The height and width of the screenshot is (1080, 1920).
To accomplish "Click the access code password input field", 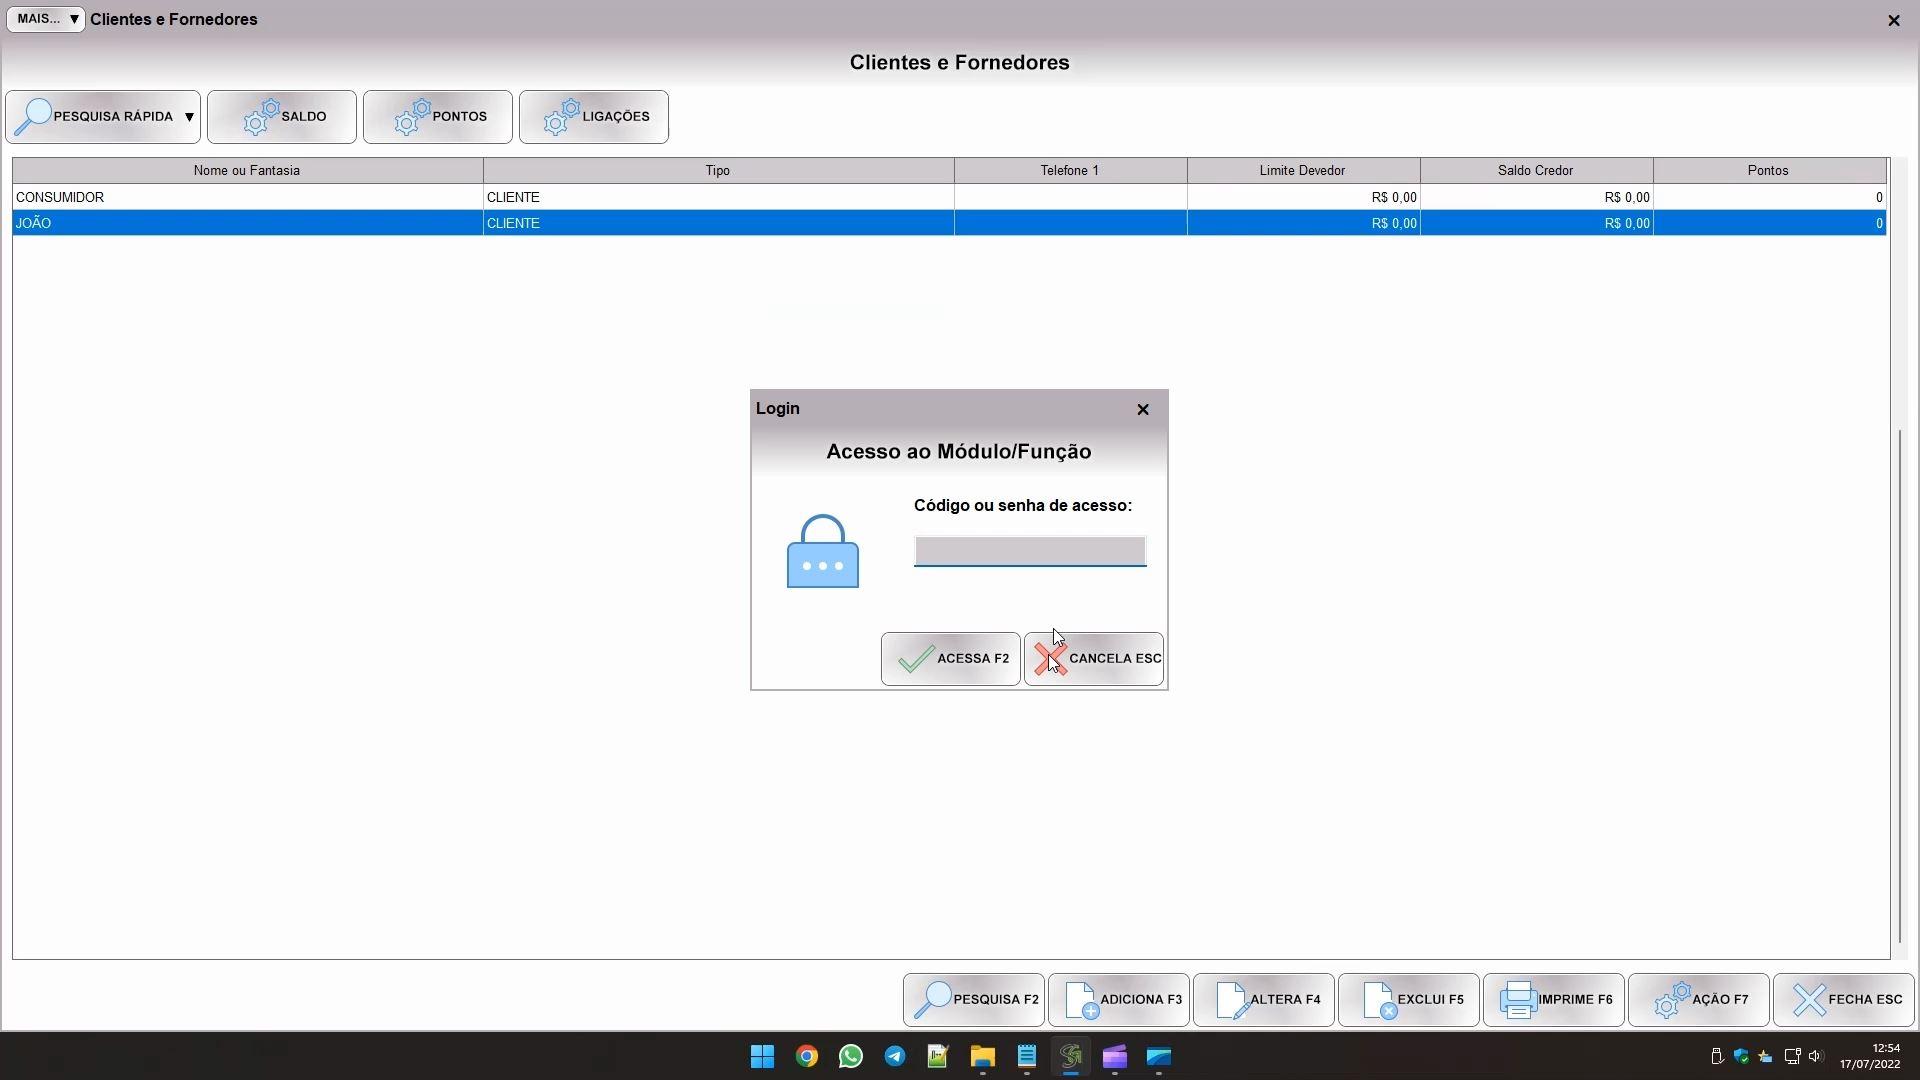I will point(1029,551).
